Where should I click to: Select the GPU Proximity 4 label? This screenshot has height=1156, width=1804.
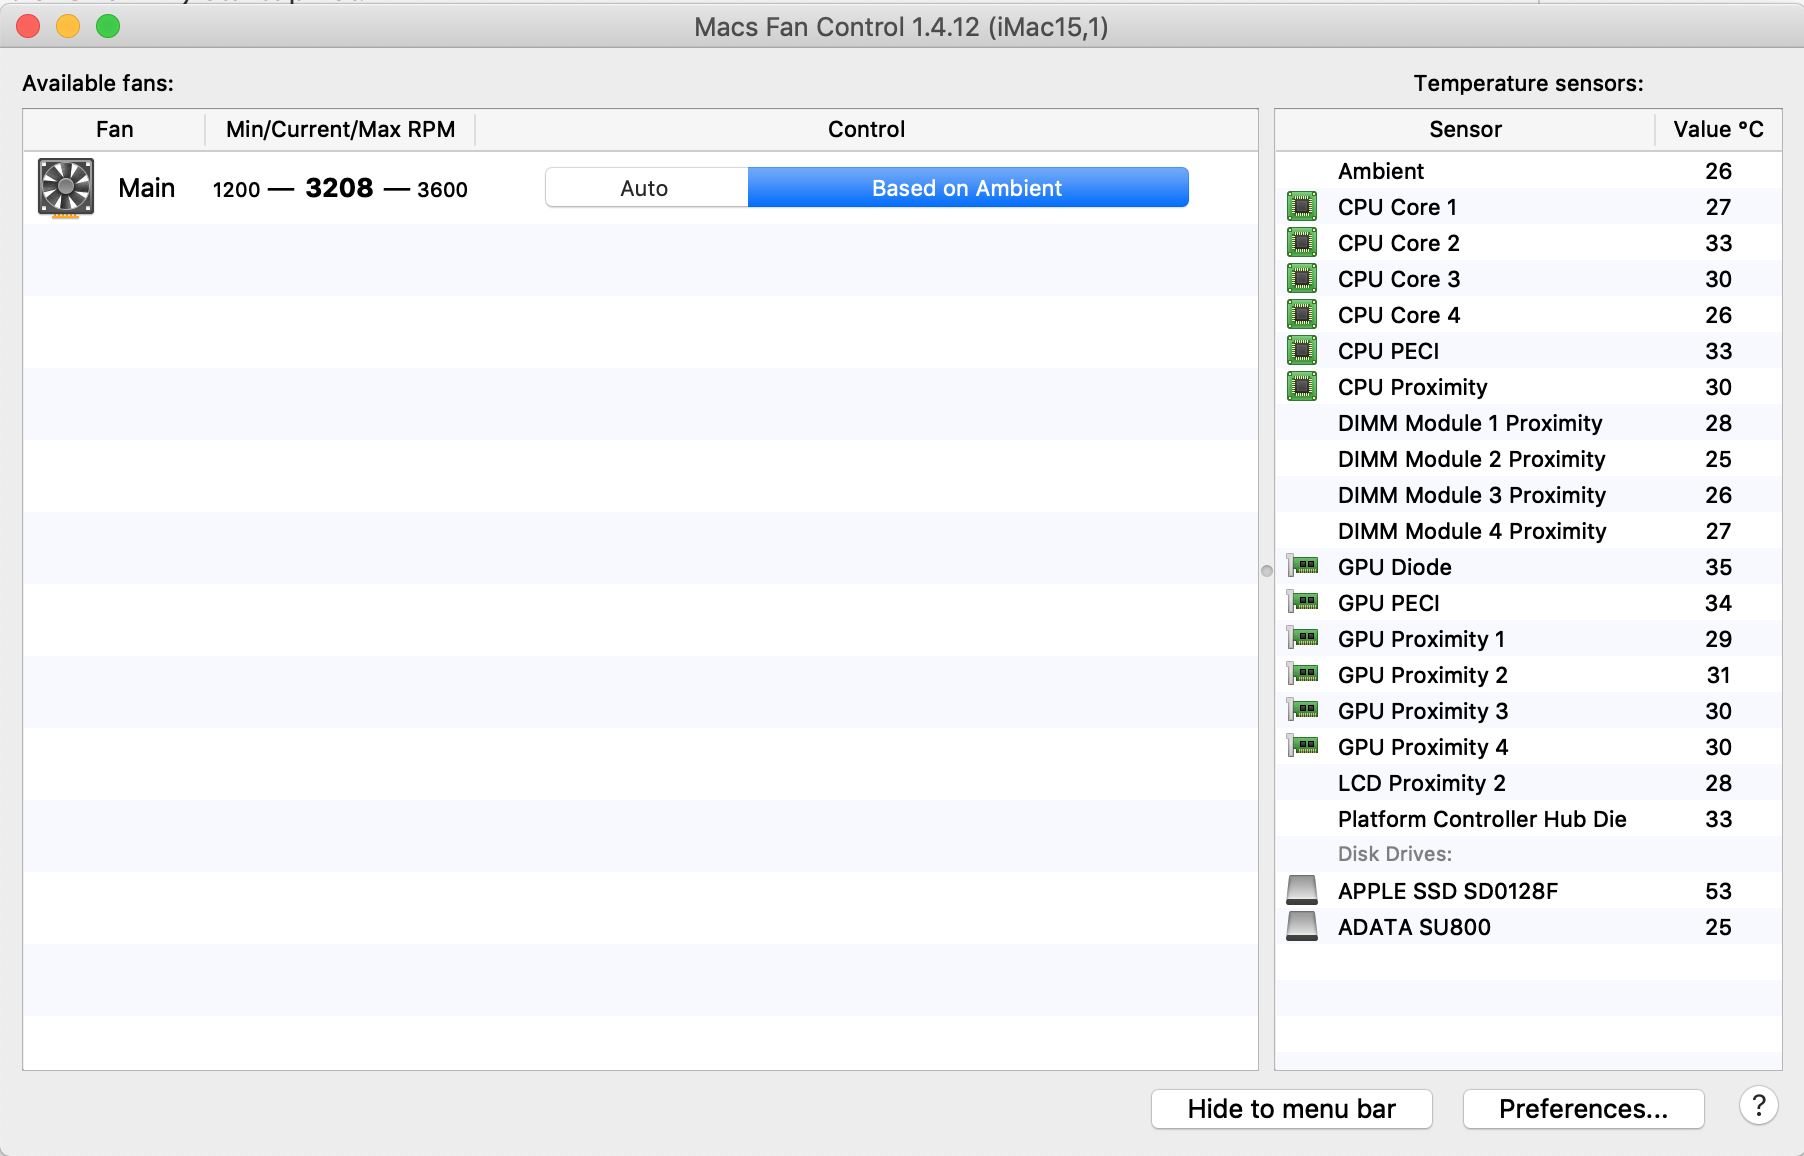[1423, 747]
